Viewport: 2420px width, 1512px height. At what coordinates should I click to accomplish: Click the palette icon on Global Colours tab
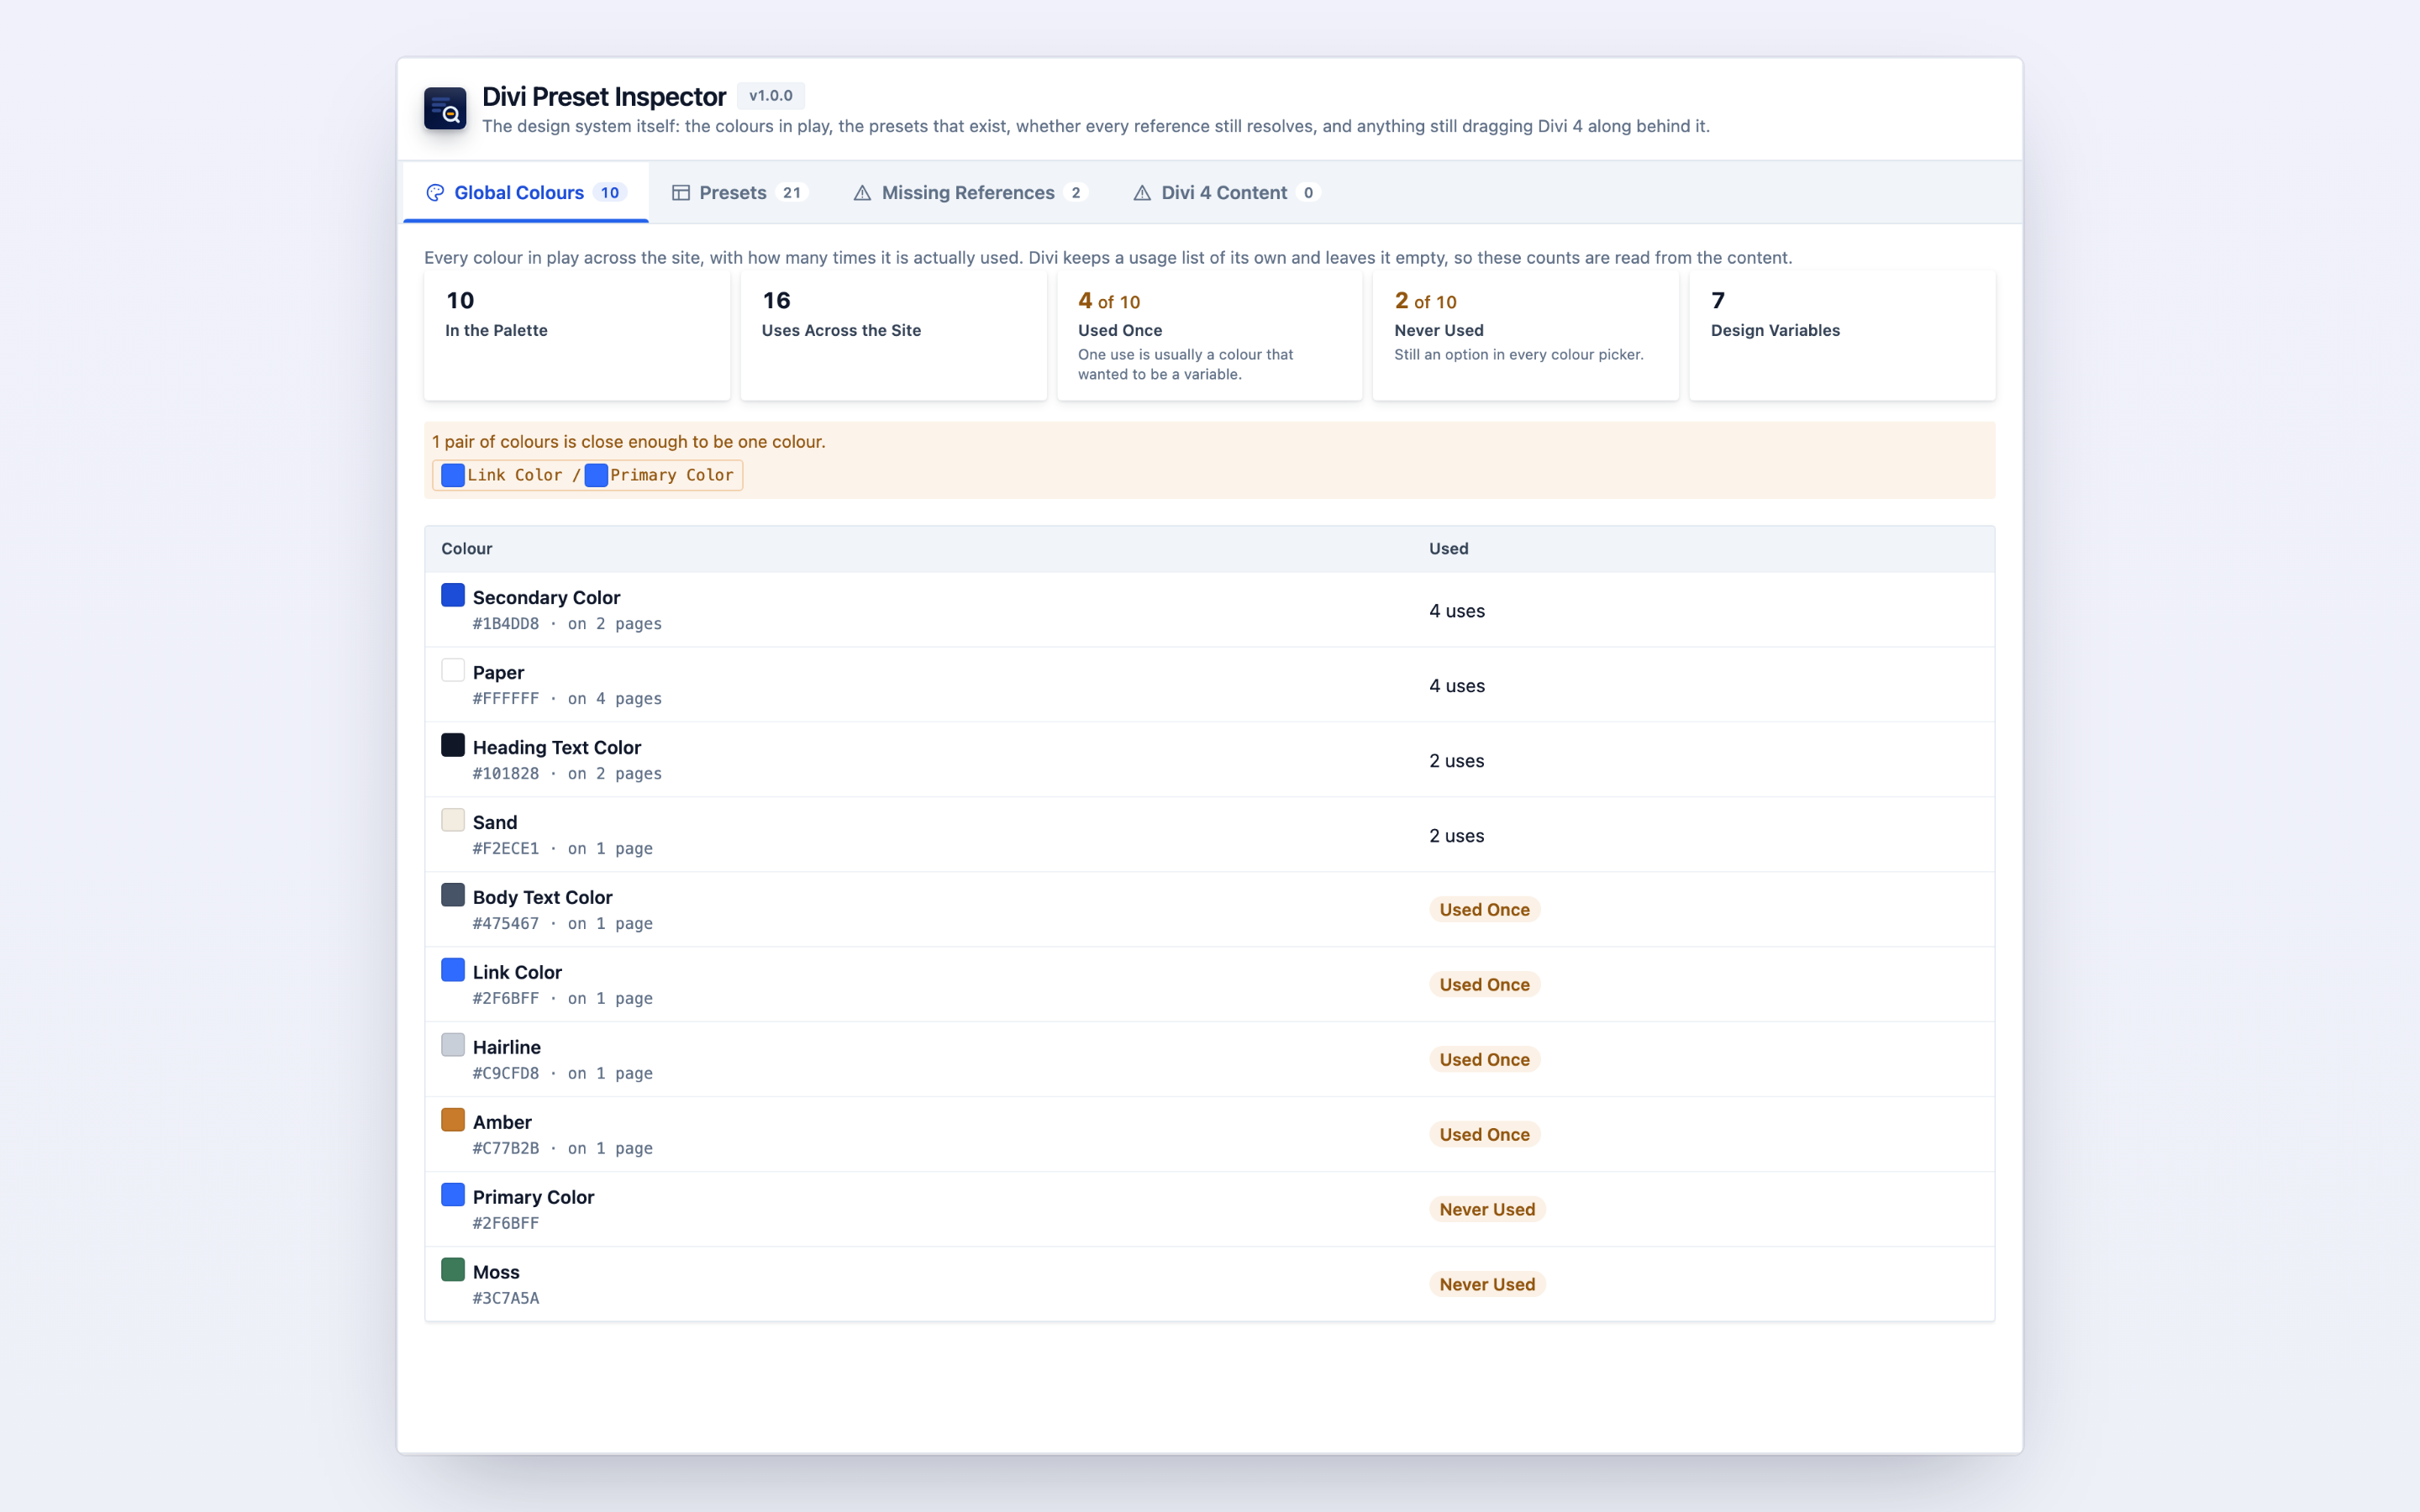pyautogui.click(x=435, y=193)
